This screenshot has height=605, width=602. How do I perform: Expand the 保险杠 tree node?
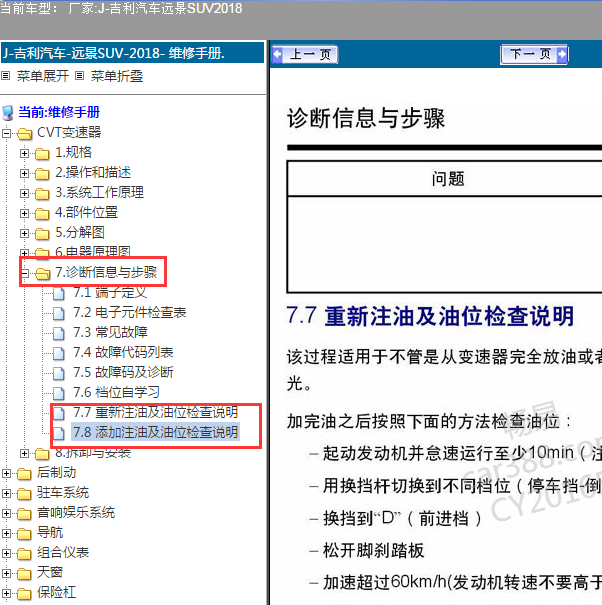[6, 594]
